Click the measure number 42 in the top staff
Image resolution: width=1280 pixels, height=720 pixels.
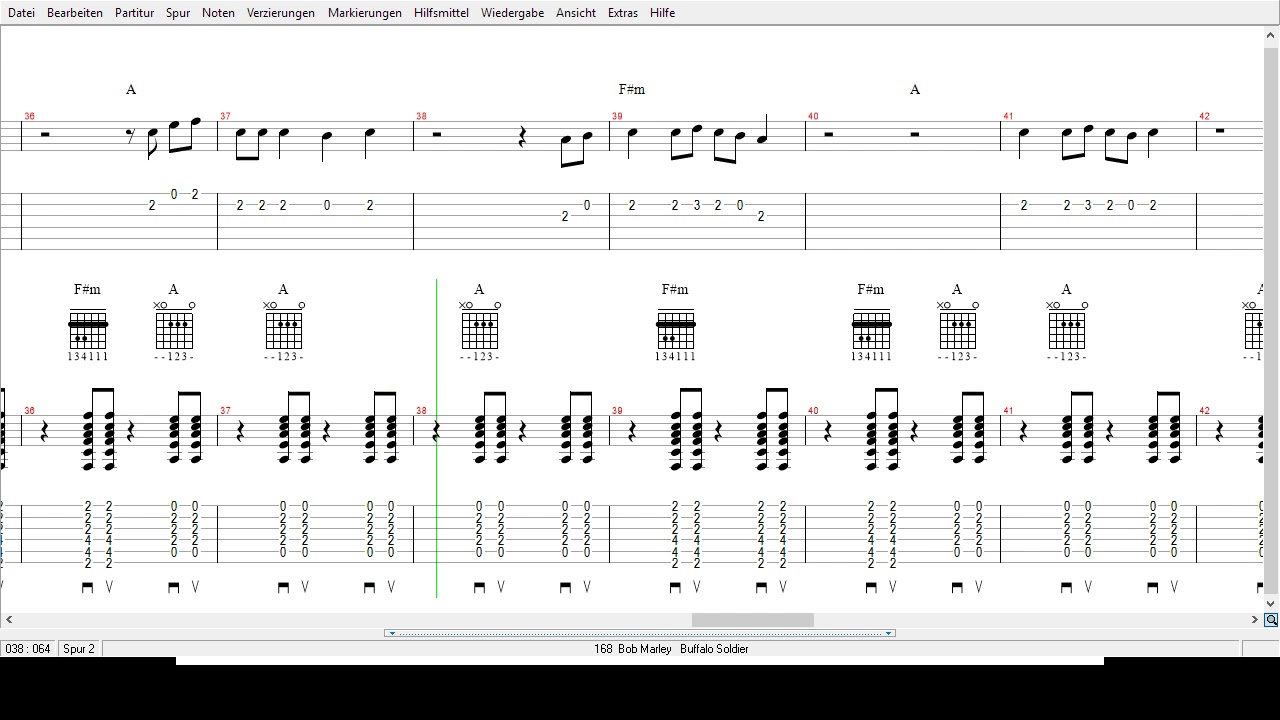1205,117
